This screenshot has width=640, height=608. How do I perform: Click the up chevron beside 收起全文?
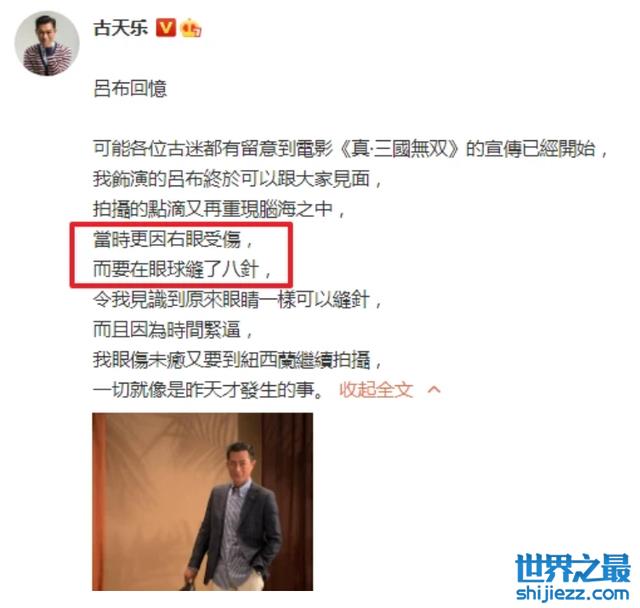[x=434, y=390]
